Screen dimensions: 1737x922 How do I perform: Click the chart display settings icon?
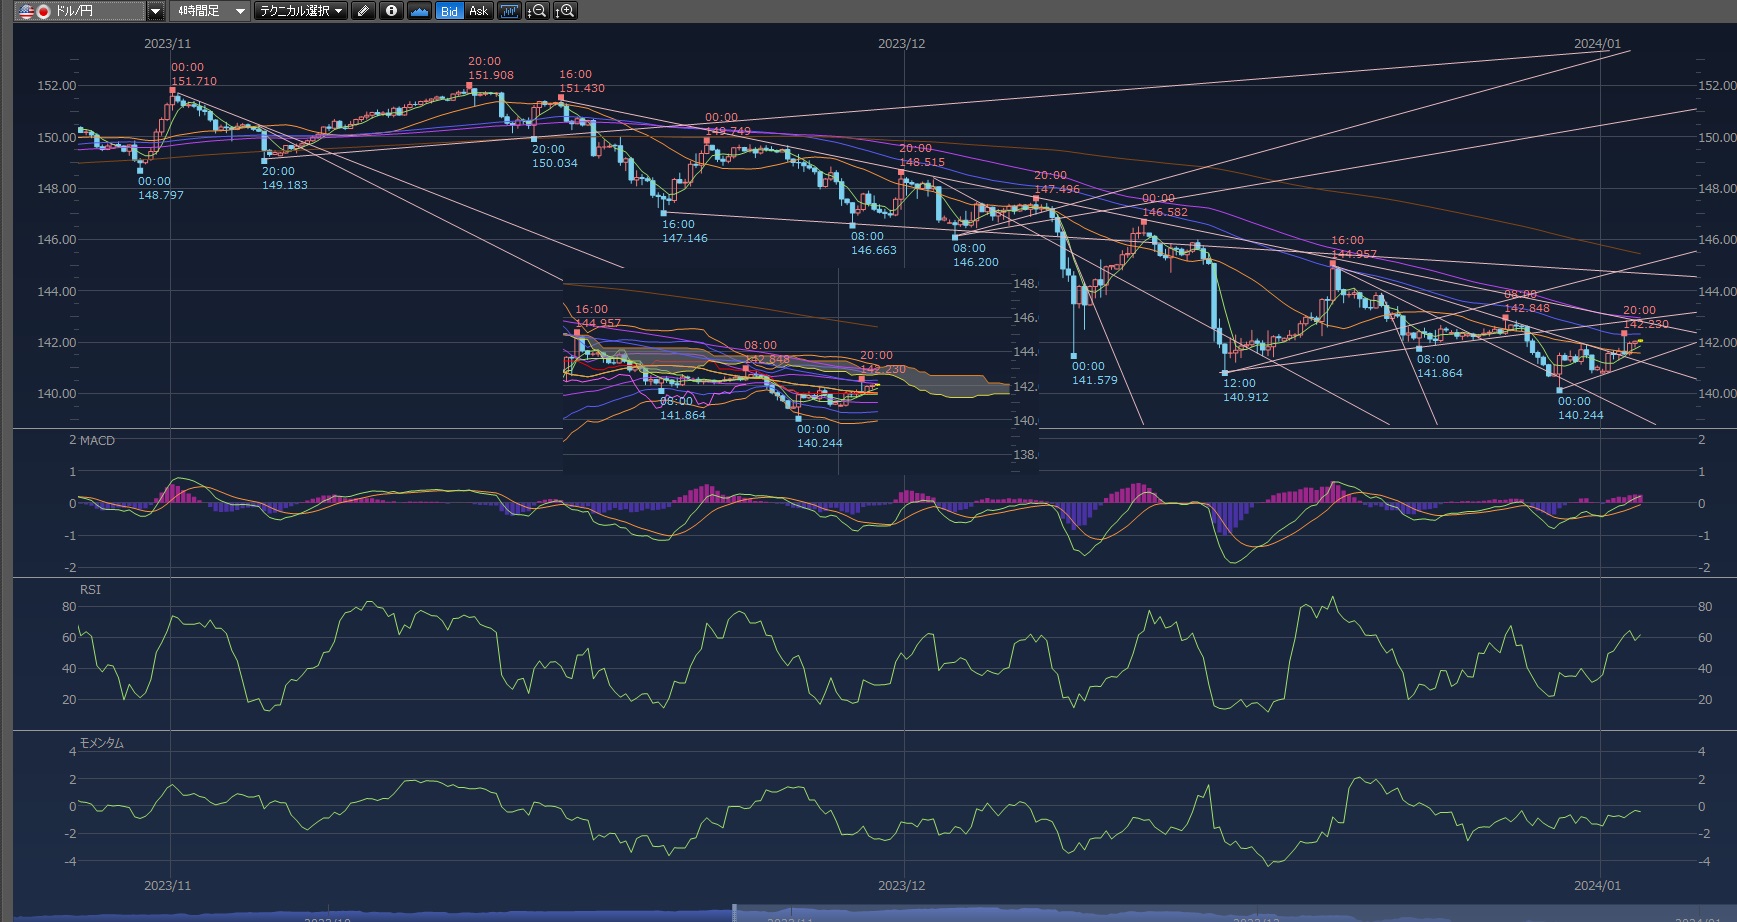[509, 11]
